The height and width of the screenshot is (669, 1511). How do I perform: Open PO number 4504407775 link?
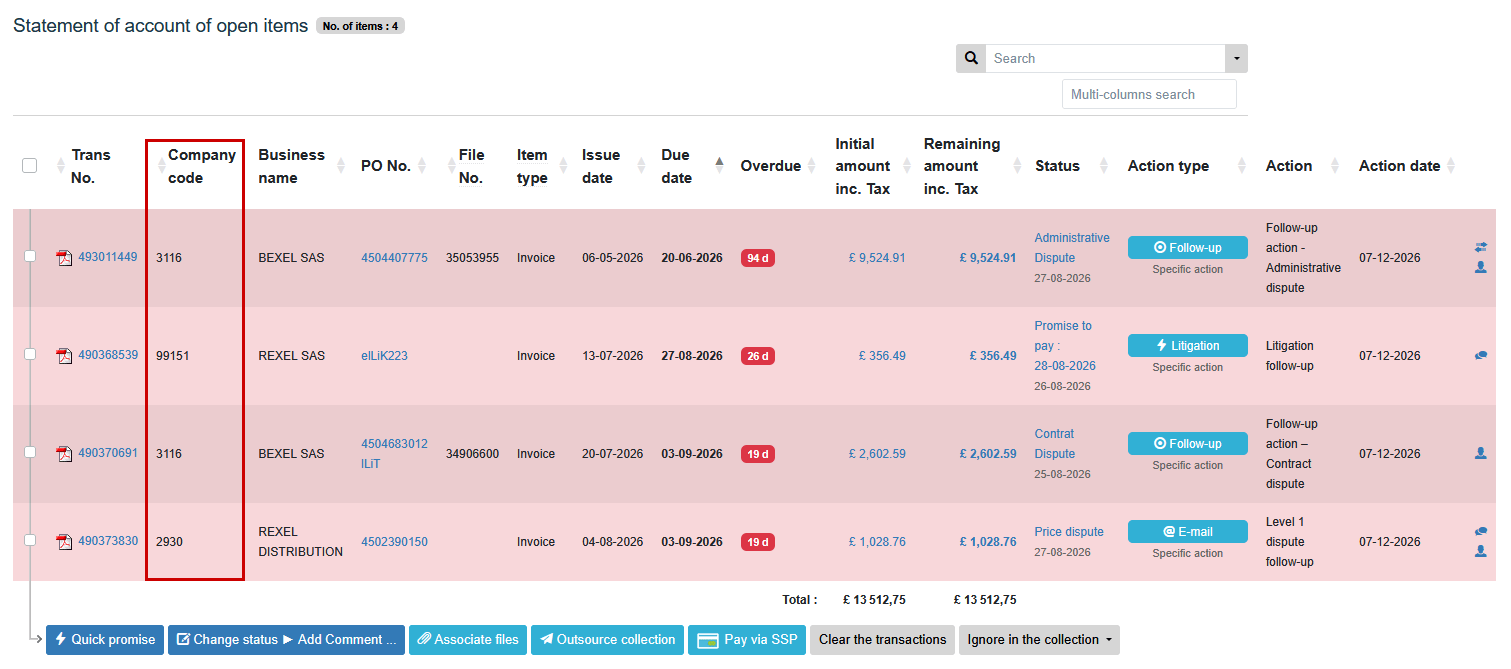tap(394, 258)
